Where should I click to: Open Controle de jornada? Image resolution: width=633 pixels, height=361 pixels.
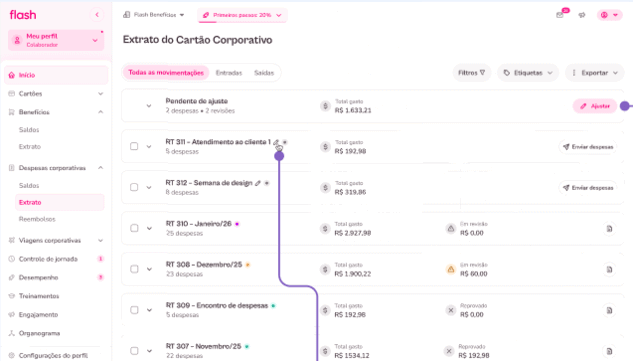tap(56, 259)
